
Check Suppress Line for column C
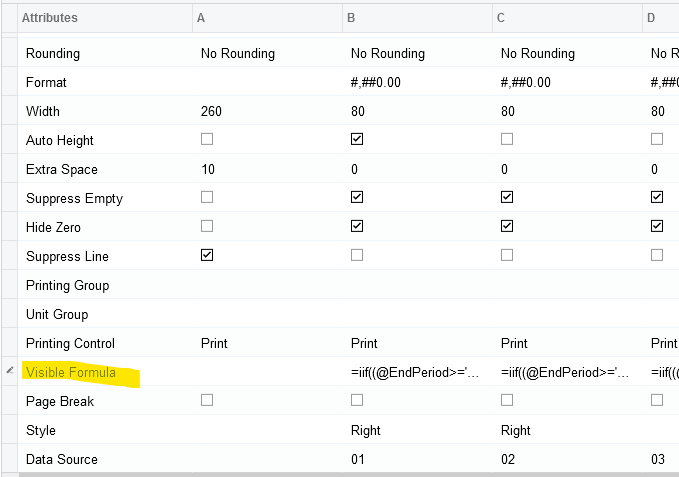click(x=507, y=255)
